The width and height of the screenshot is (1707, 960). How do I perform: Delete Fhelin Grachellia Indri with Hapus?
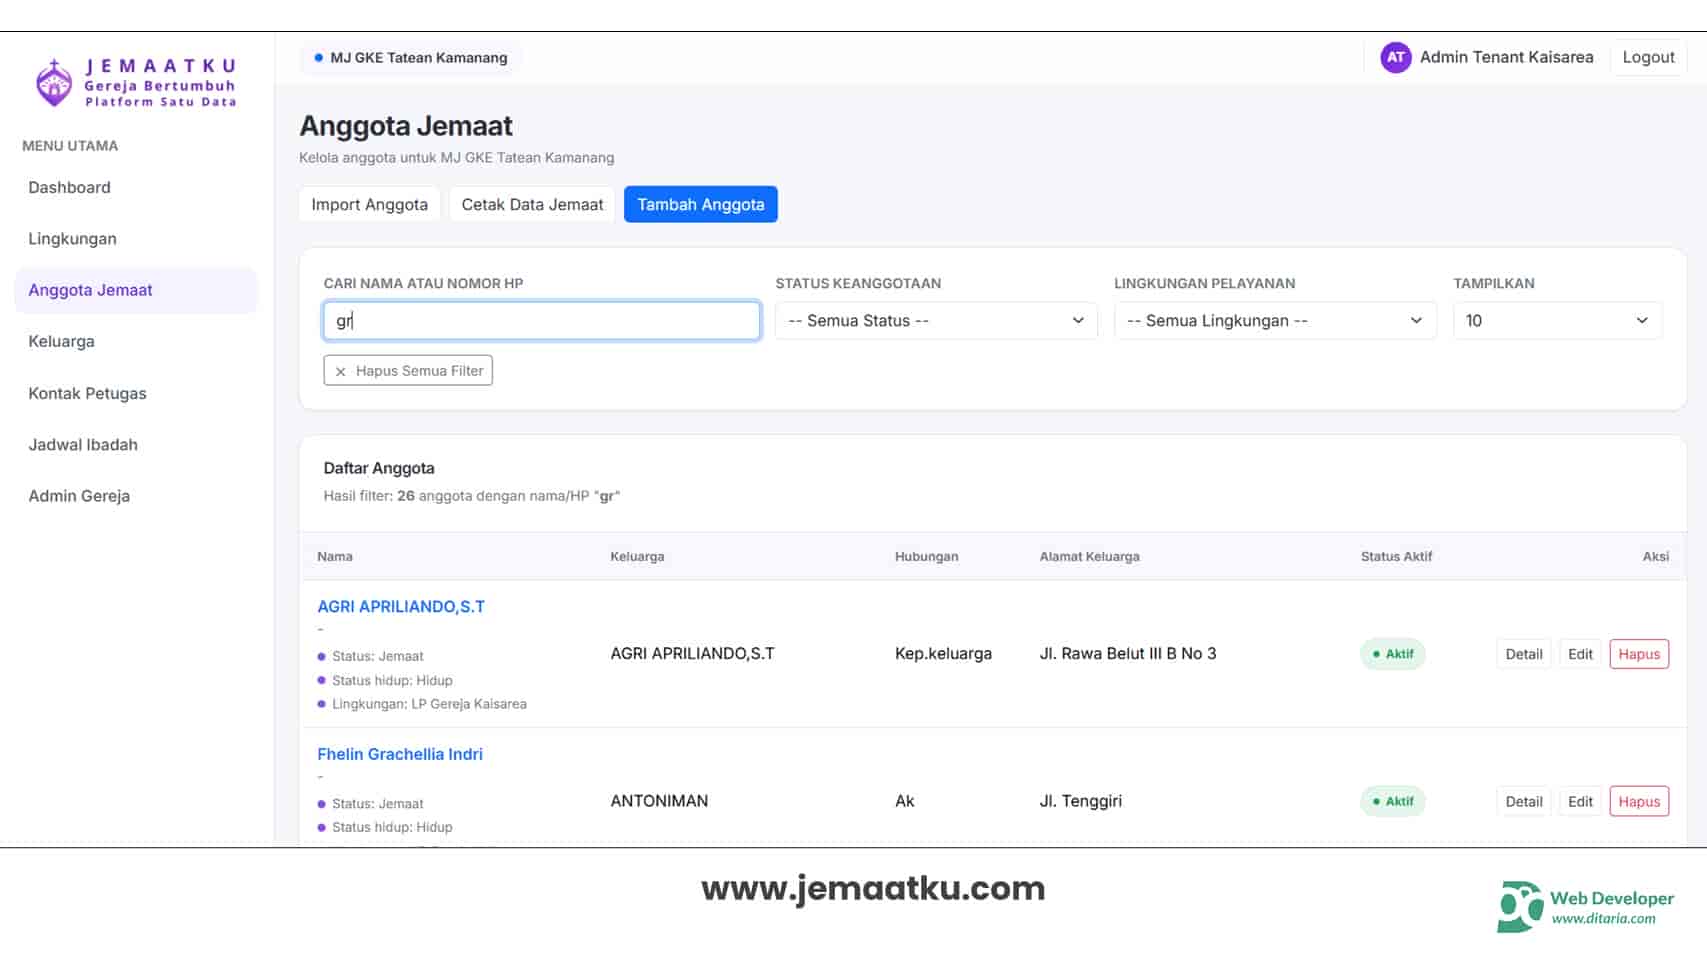pos(1638,802)
